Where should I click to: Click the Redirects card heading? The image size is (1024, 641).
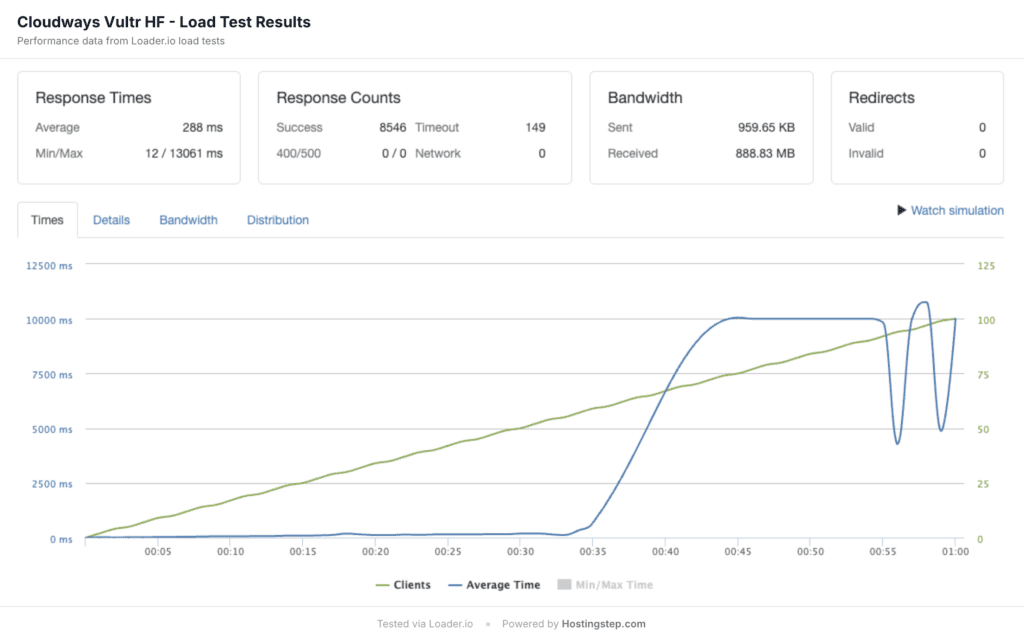point(882,98)
